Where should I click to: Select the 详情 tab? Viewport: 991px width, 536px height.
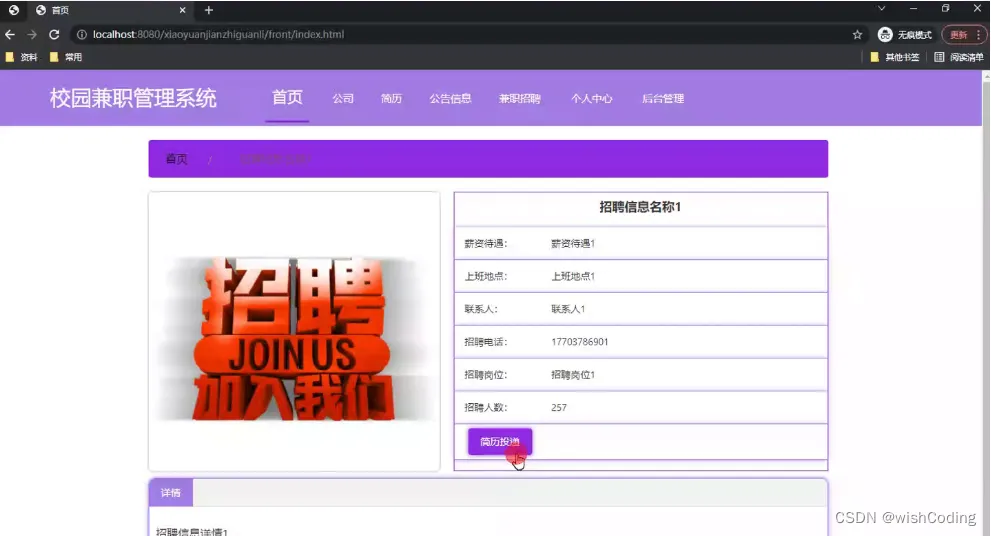coord(171,492)
